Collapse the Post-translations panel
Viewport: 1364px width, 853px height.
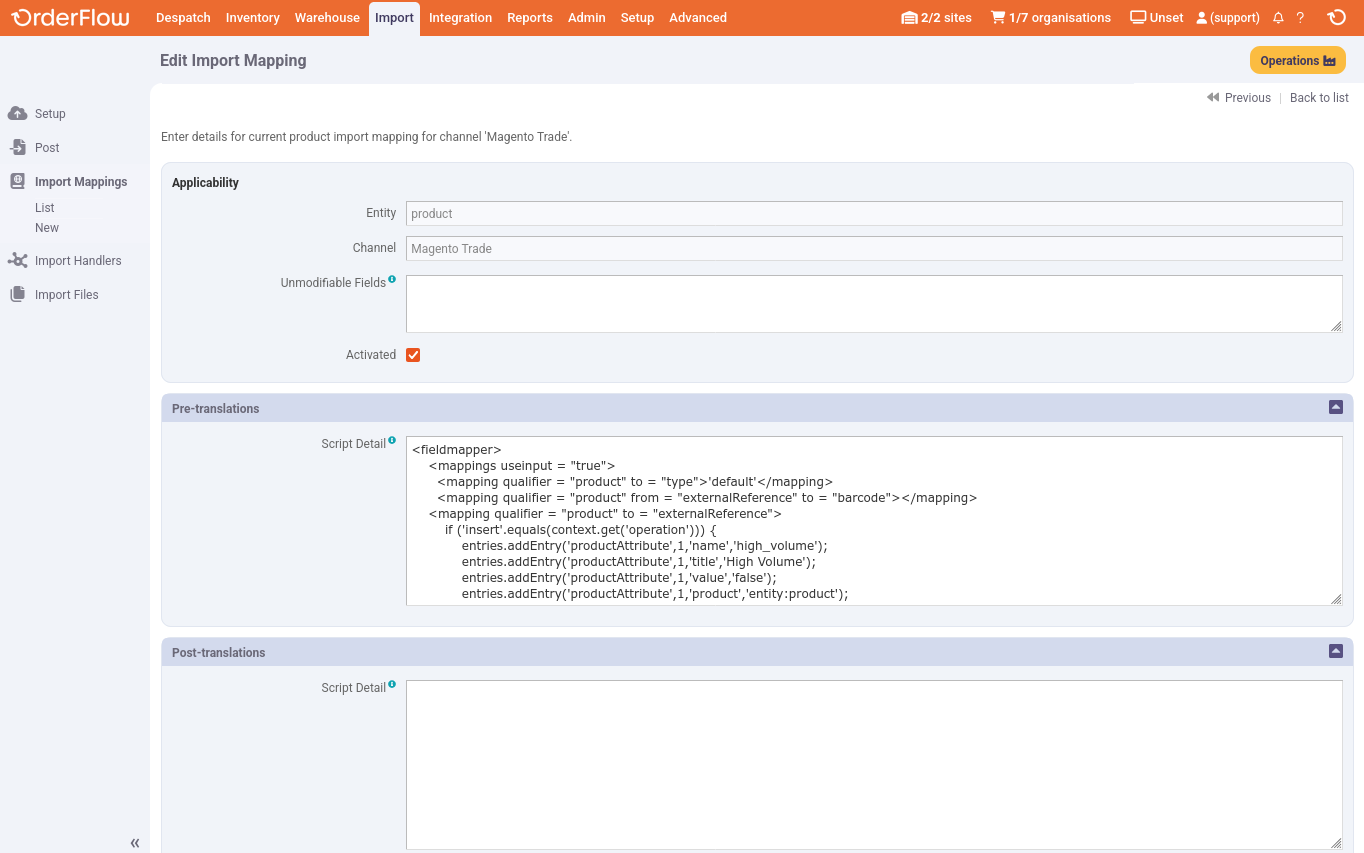click(x=1335, y=651)
